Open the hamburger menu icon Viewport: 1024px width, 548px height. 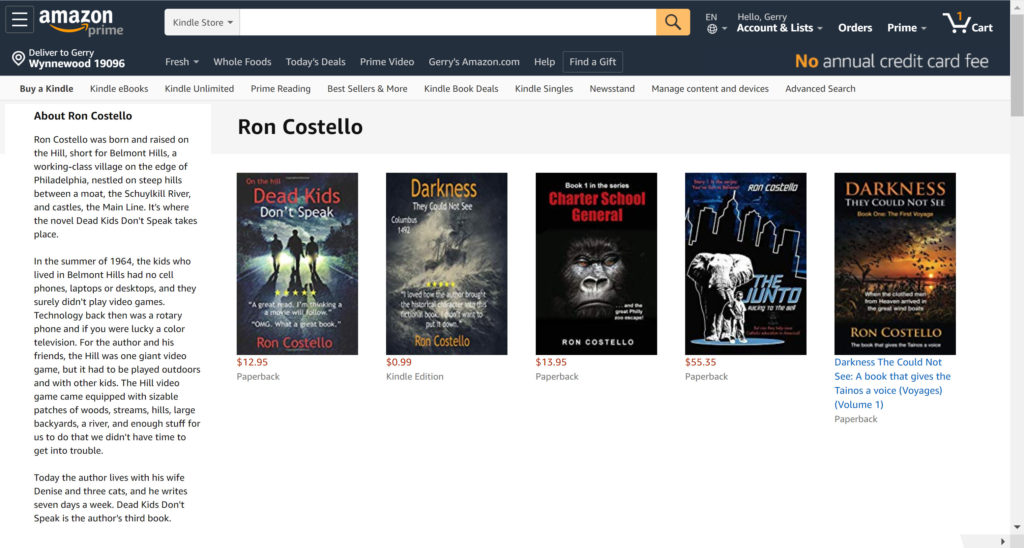(x=20, y=20)
